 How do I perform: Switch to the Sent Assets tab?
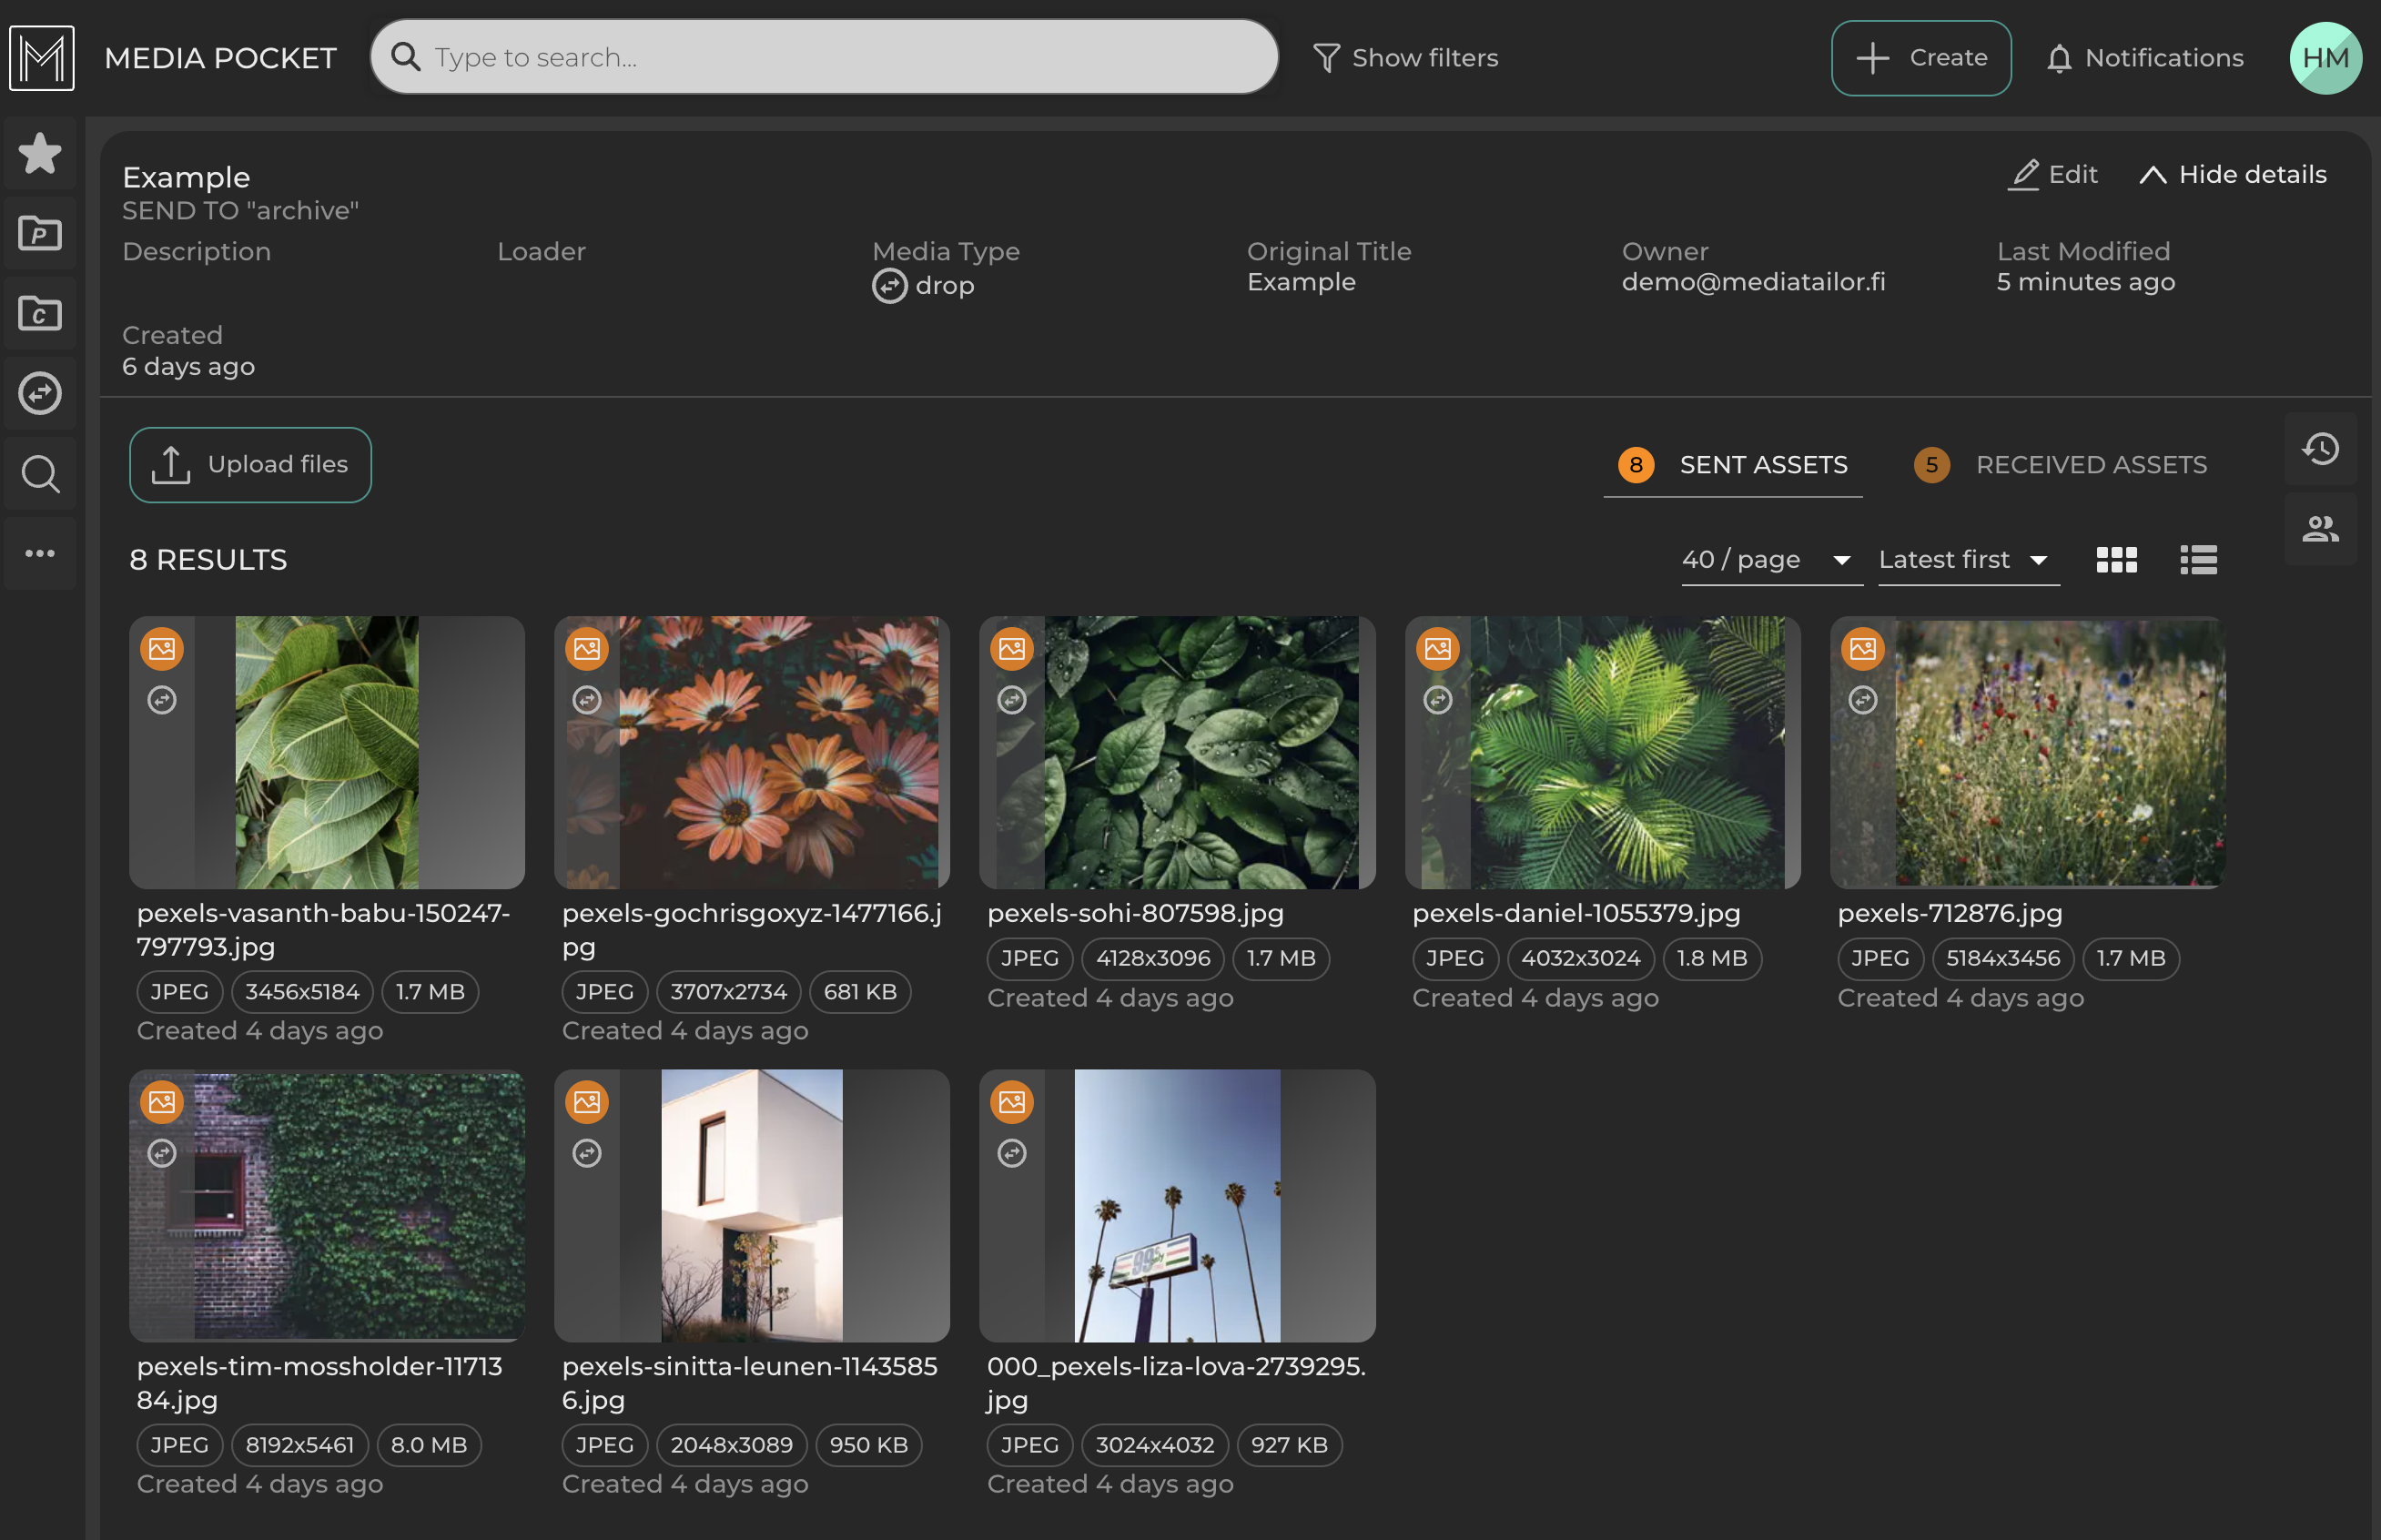(1734, 465)
